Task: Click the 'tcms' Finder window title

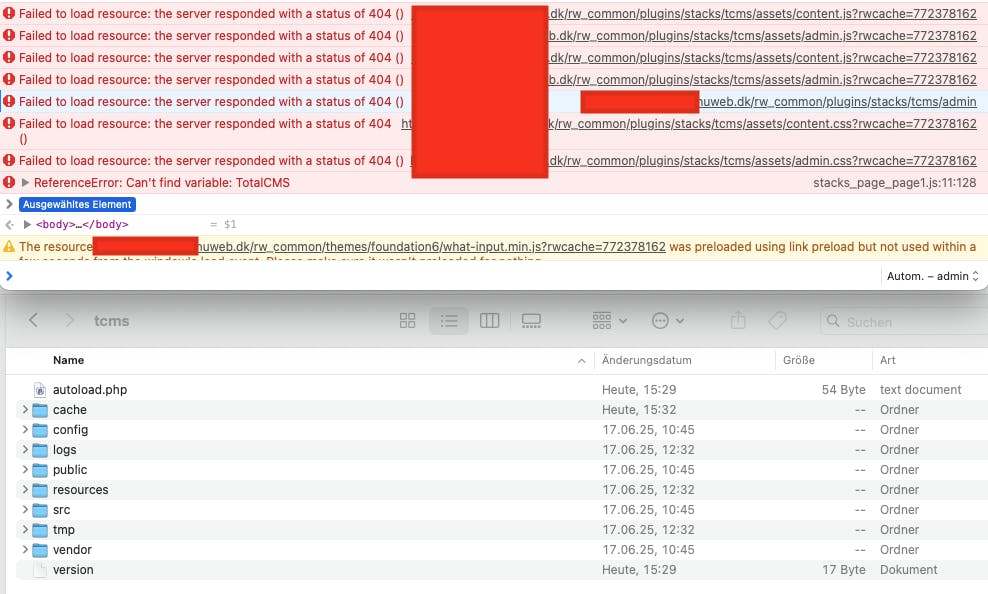Action: point(112,321)
